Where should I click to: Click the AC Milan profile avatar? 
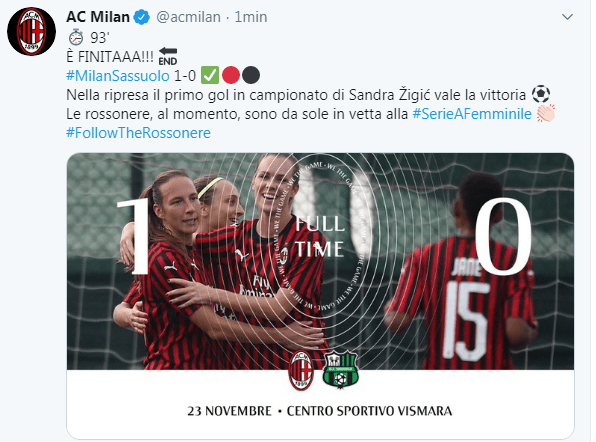pos(32,32)
